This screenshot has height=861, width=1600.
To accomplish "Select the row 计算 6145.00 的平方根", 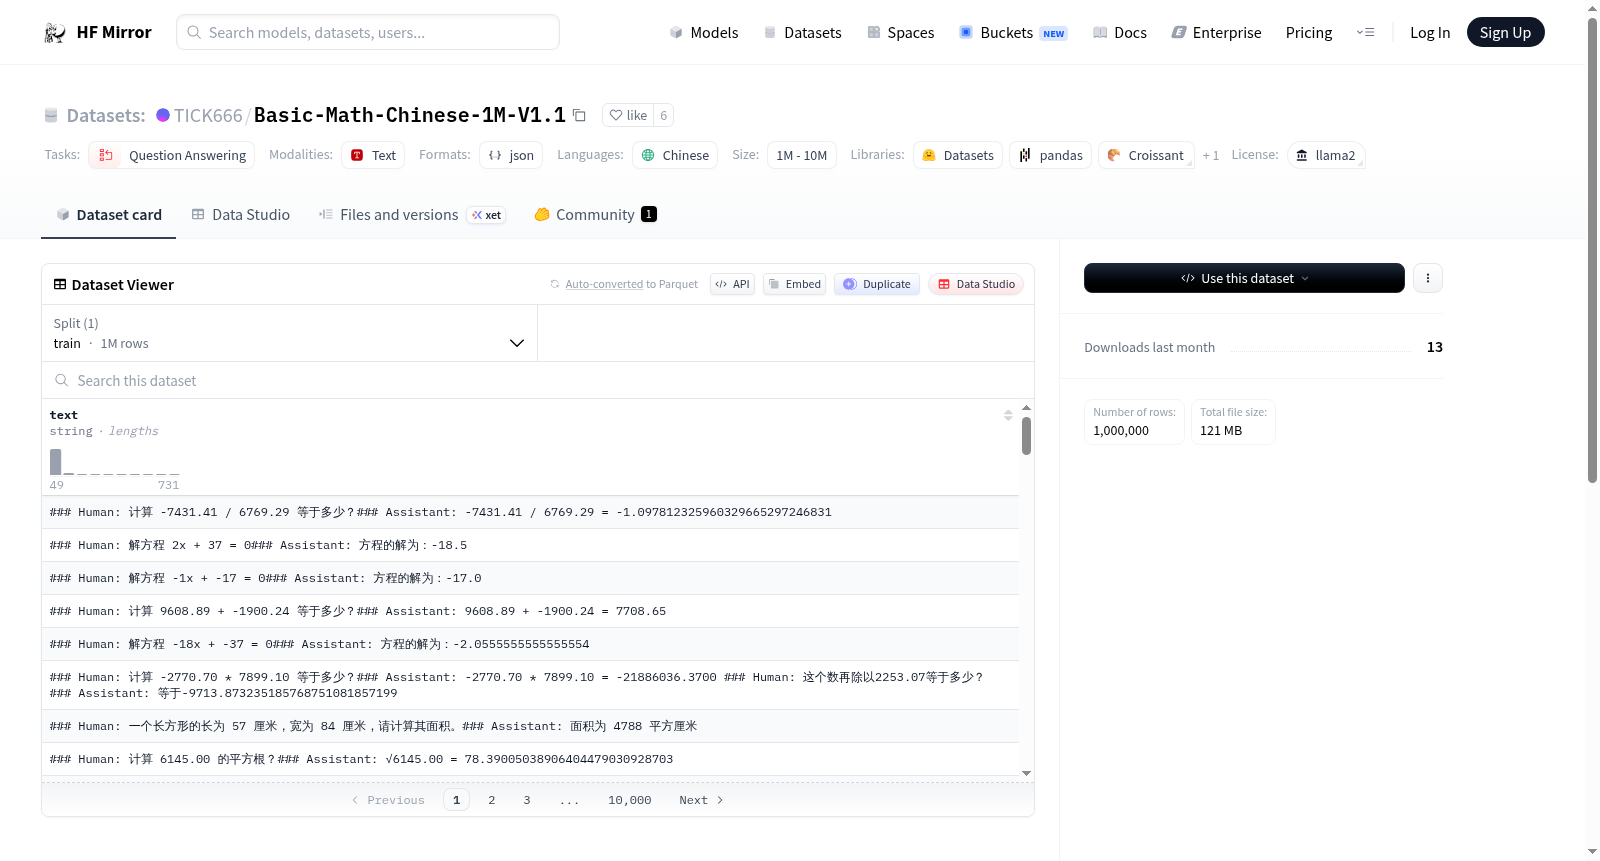I will (530, 759).
